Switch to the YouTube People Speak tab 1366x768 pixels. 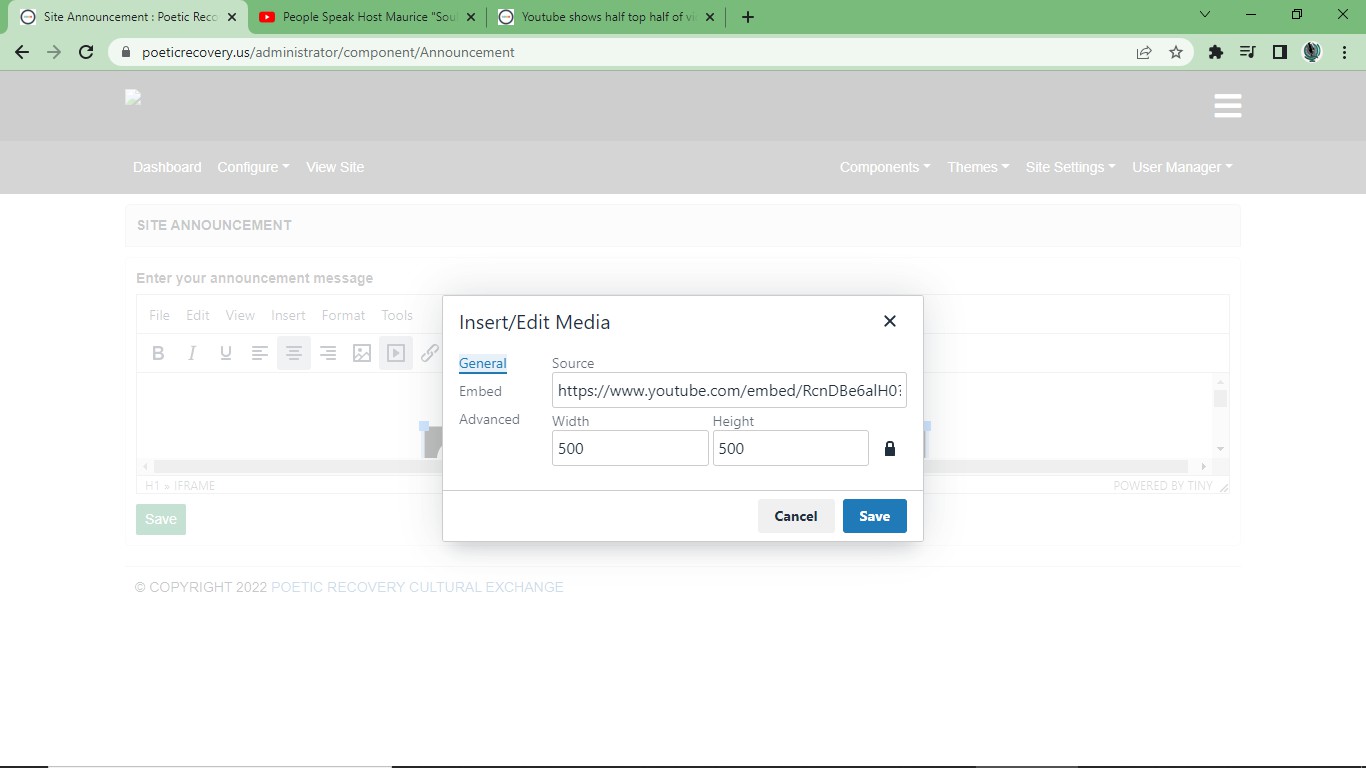[369, 17]
